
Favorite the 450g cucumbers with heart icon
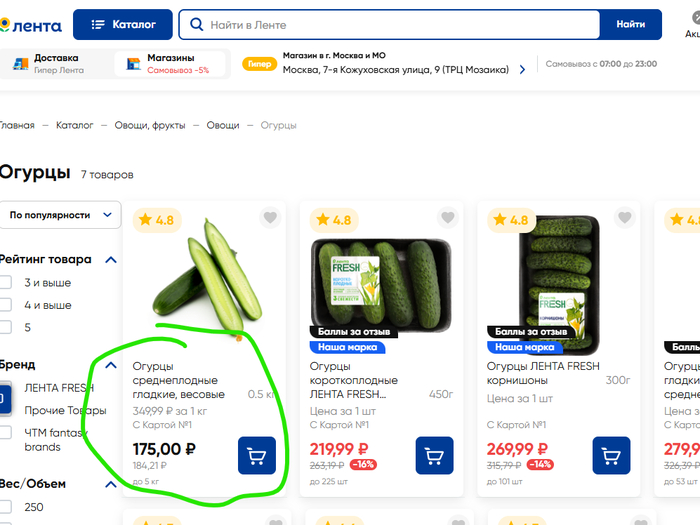coord(447,218)
